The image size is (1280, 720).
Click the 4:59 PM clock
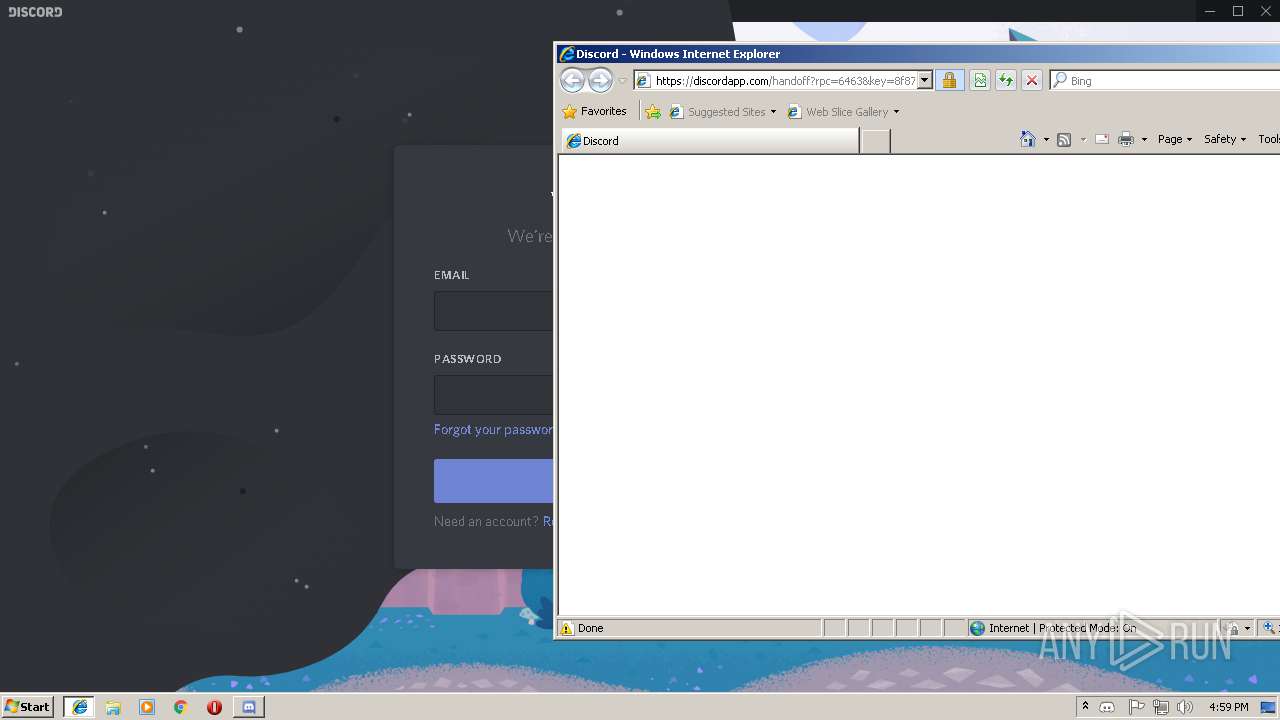pyautogui.click(x=1228, y=707)
